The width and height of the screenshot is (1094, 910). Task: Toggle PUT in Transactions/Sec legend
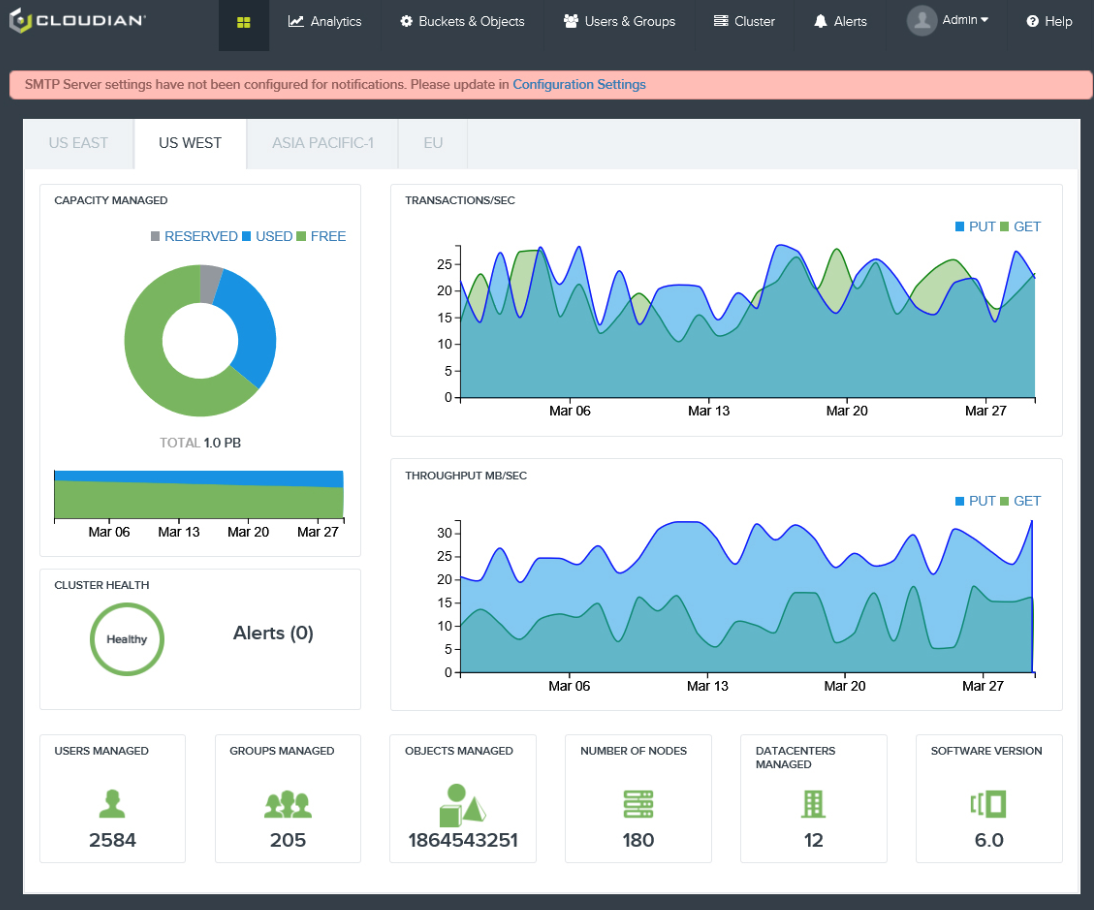point(975,227)
